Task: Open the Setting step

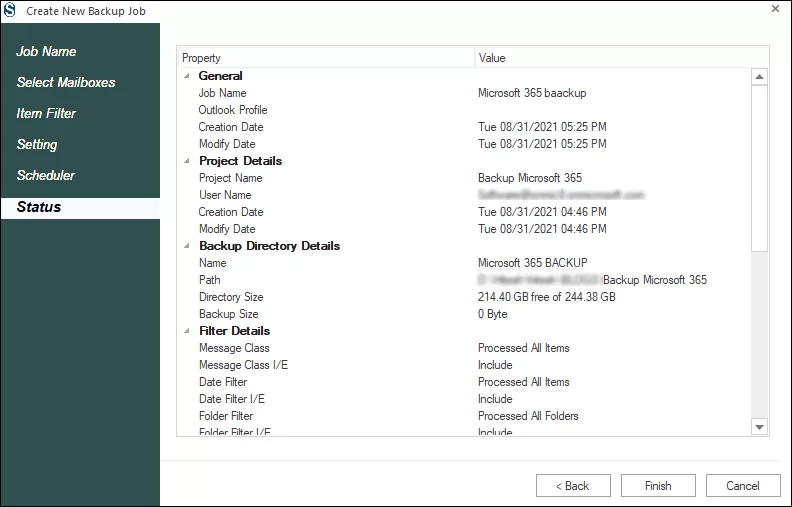Action: pos(37,144)
